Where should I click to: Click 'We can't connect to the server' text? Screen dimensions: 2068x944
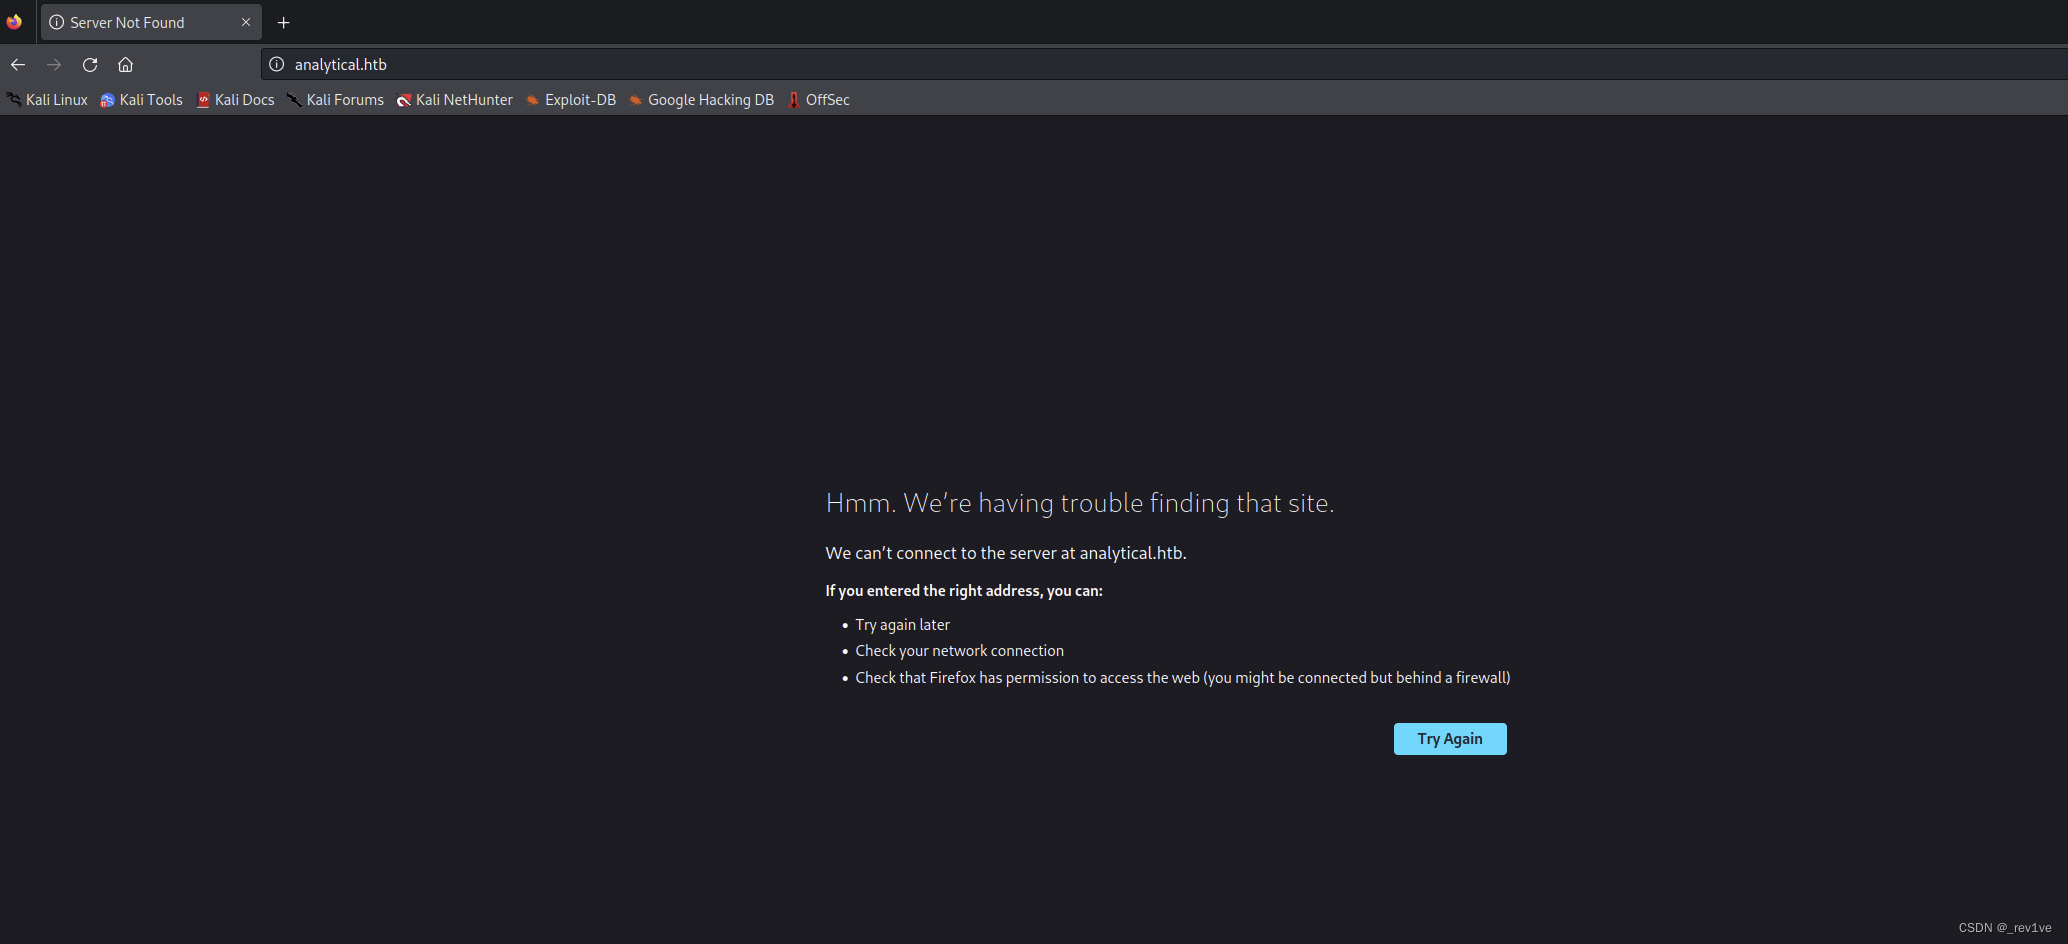coord(1006,553)
